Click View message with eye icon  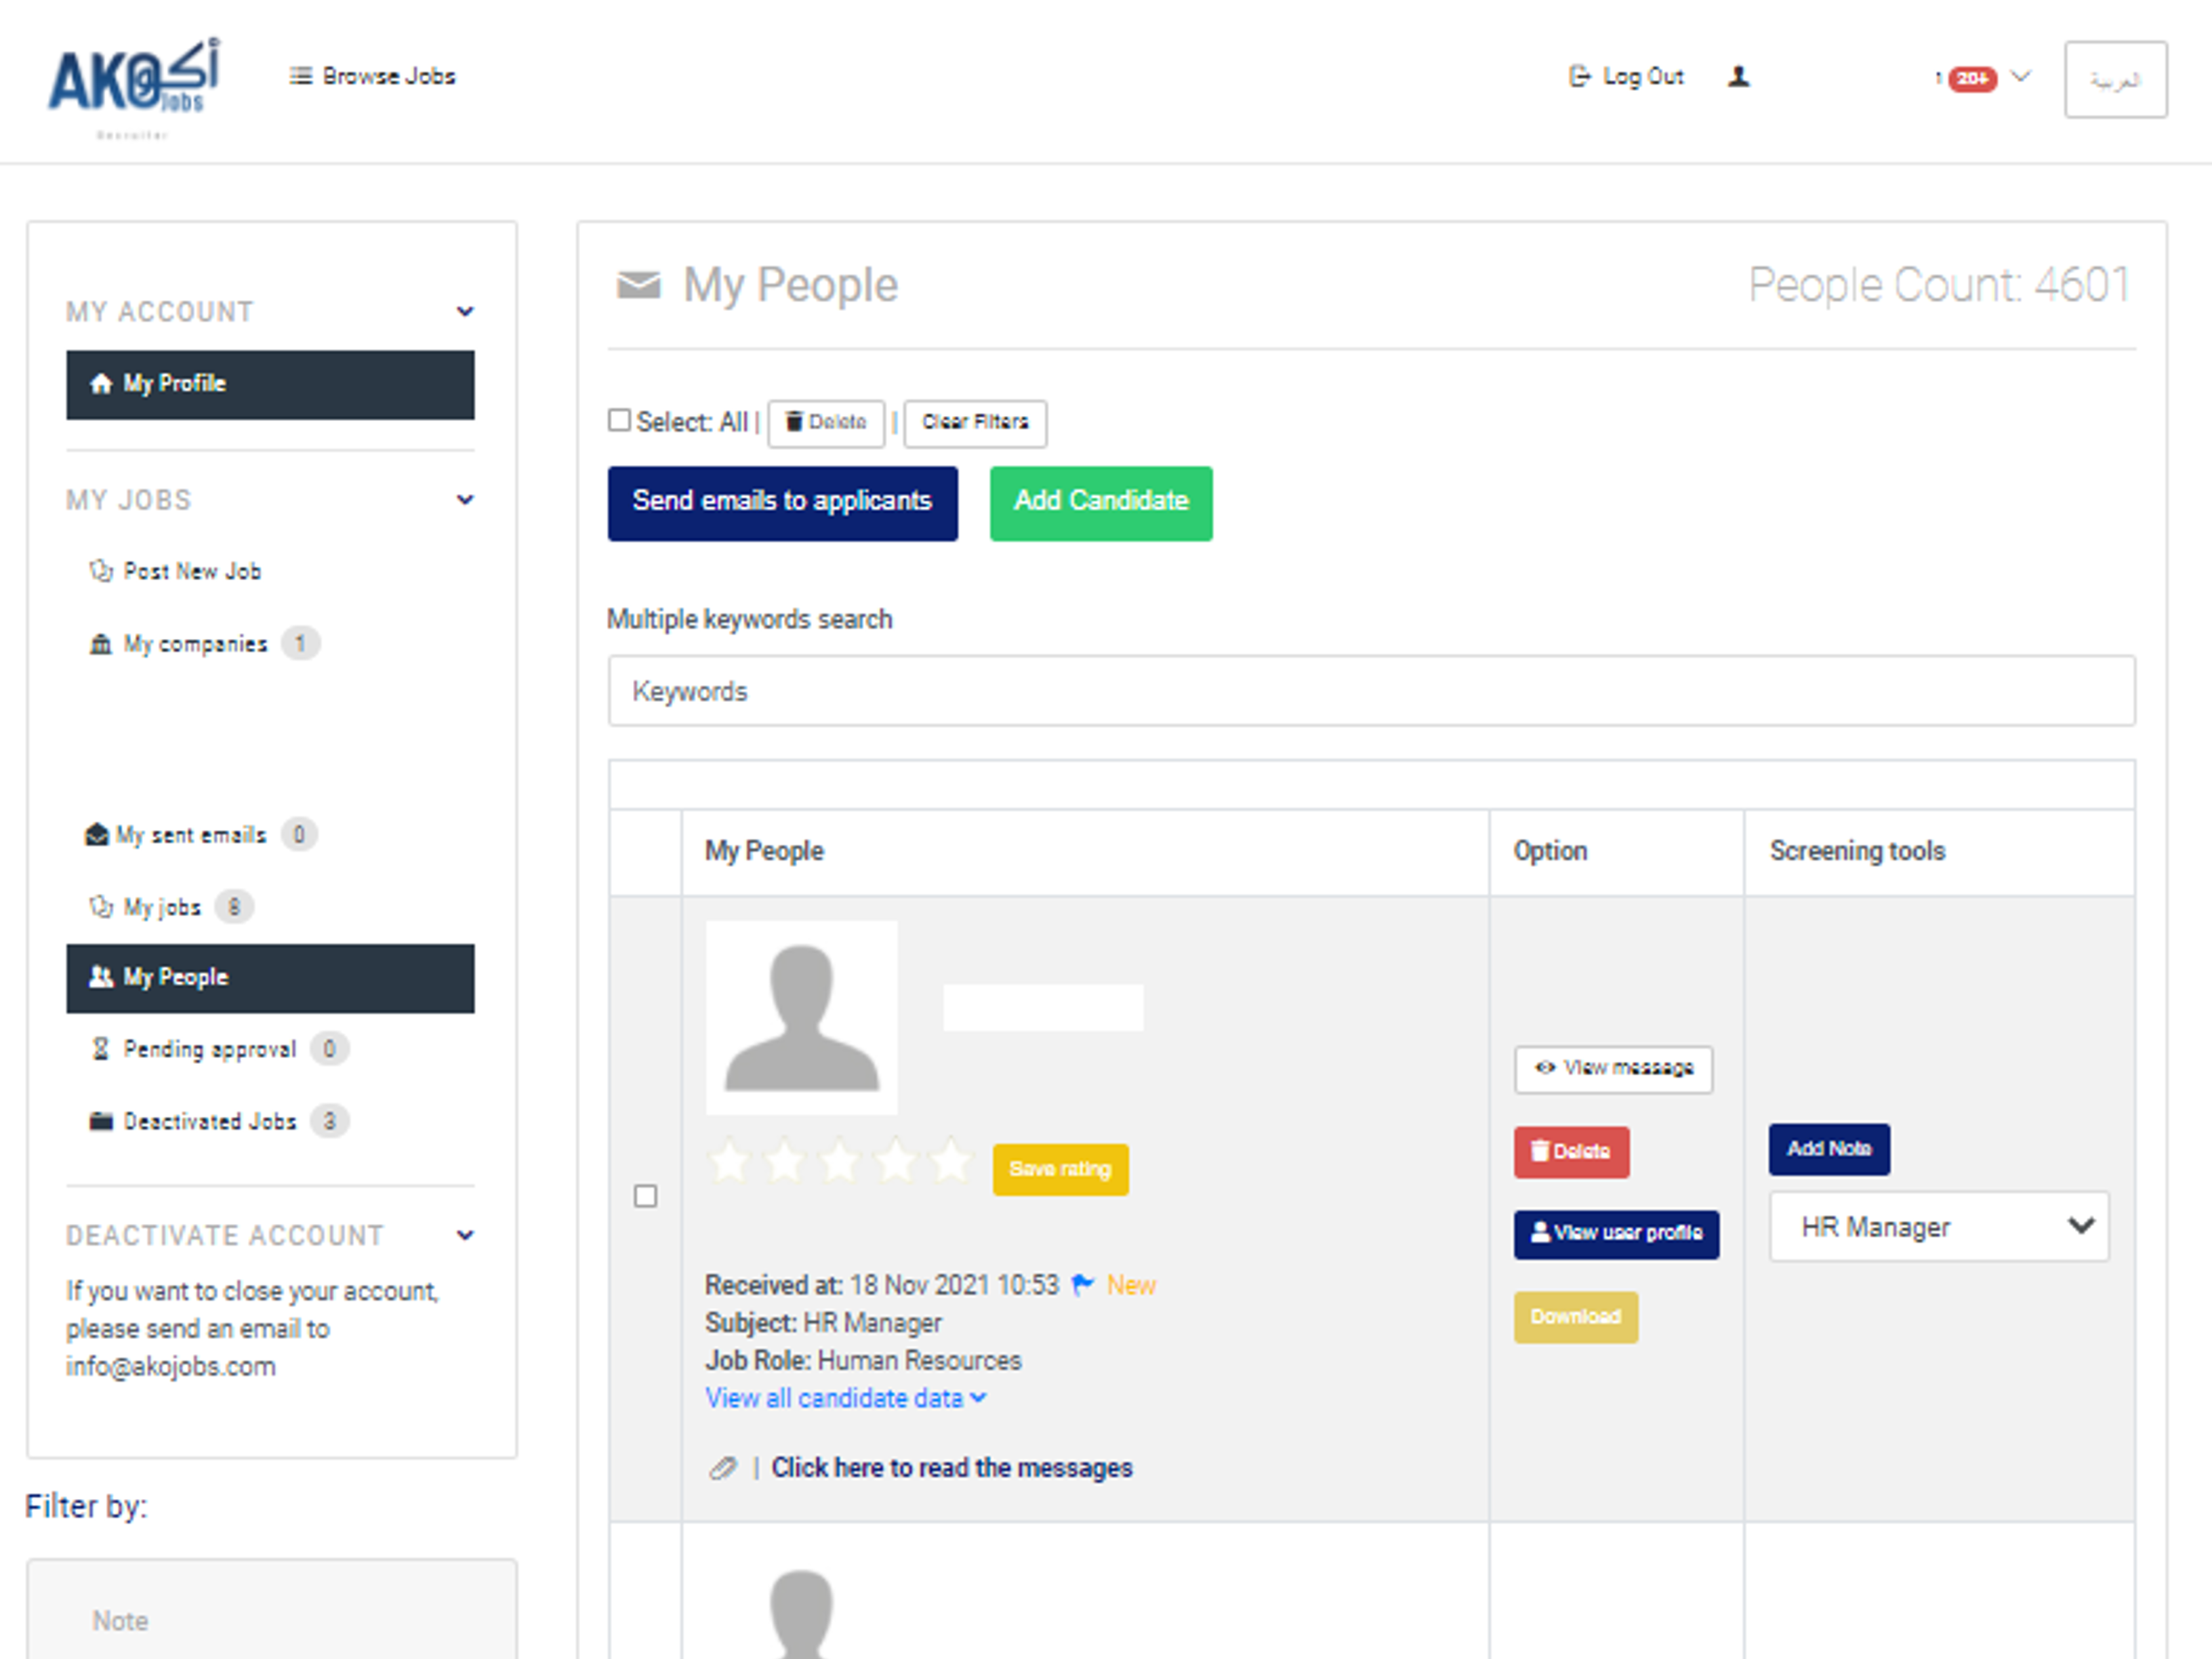(x=1612, y=1068)
